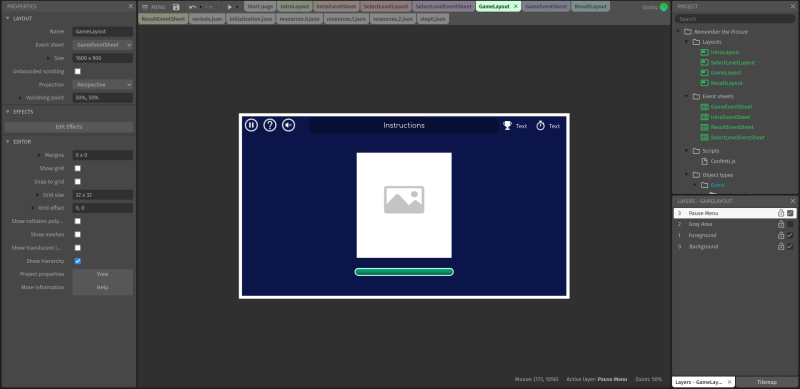Disable the Show hierarchy checkbox

(78, 261)
